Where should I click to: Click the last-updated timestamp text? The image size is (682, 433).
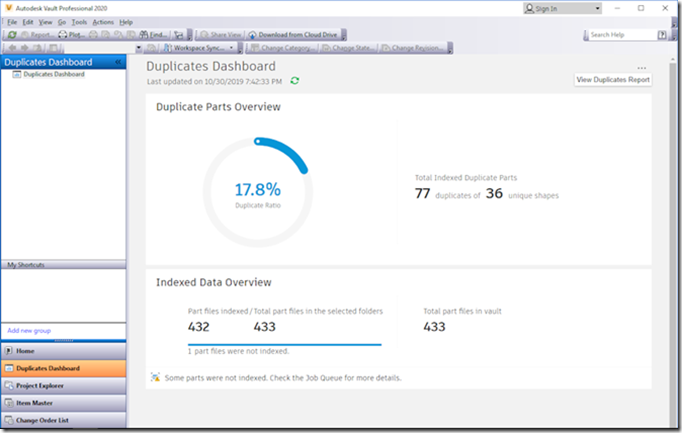(214, 81)
